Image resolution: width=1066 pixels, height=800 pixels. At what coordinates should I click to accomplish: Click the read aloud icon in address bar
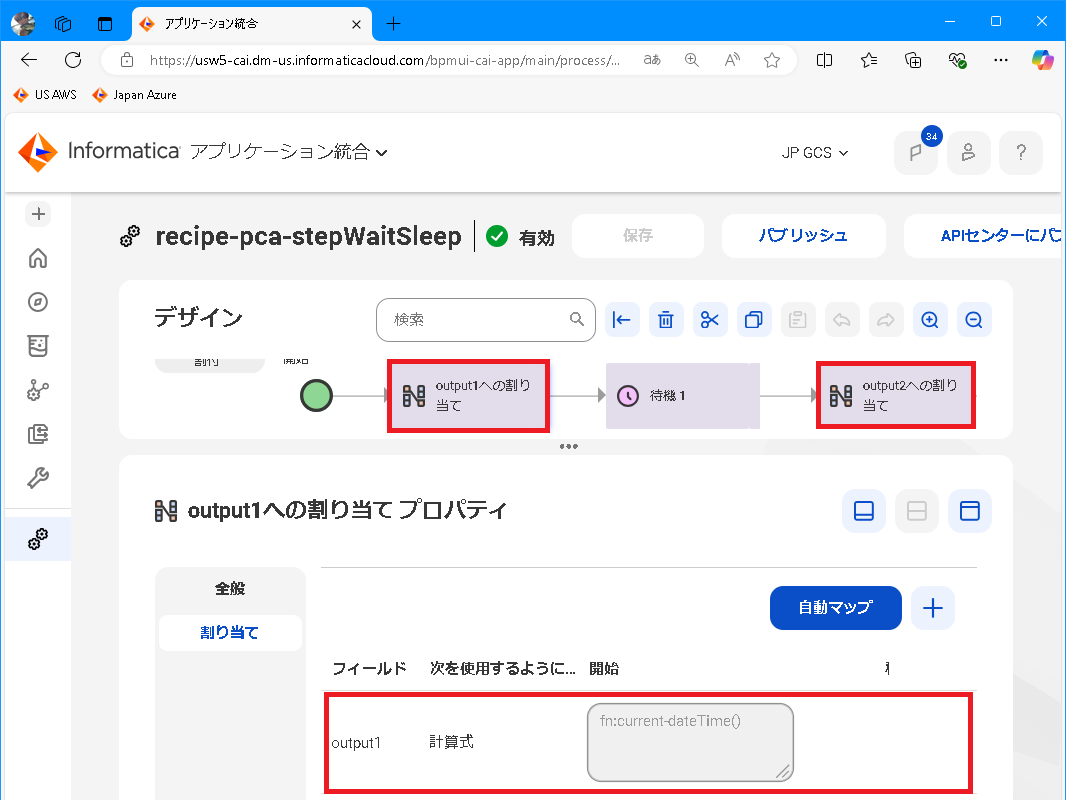(x=732, y=60)
